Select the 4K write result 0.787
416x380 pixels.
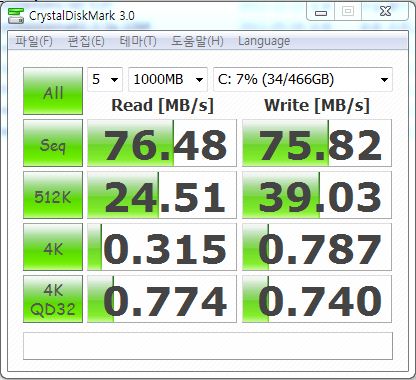tap(317, 247)
